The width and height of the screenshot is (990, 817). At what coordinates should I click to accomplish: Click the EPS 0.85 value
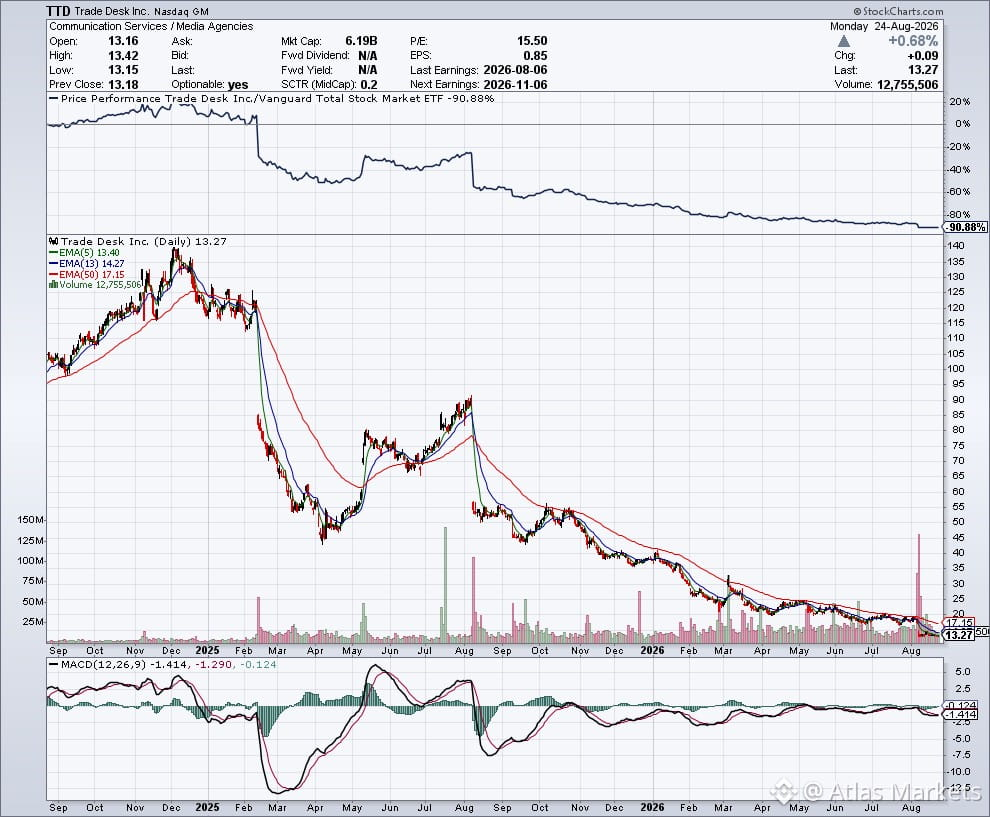[535, 56]
